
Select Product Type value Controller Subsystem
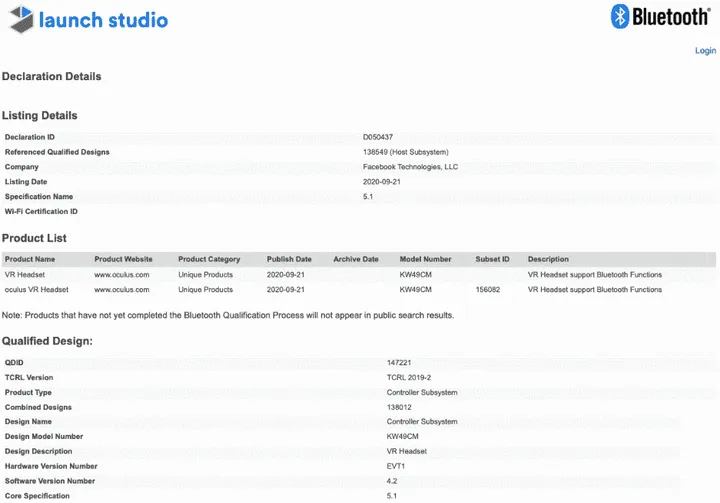422,392
